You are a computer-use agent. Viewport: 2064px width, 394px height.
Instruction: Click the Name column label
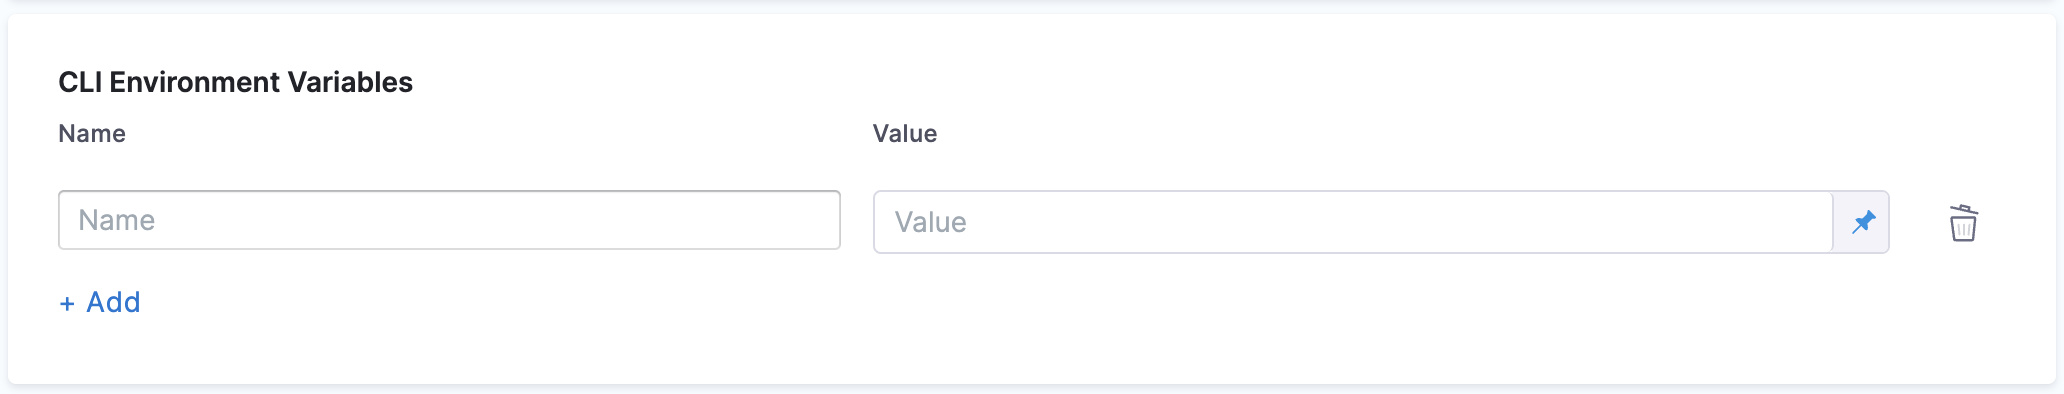pyautogui.click(x=92, y=134)
